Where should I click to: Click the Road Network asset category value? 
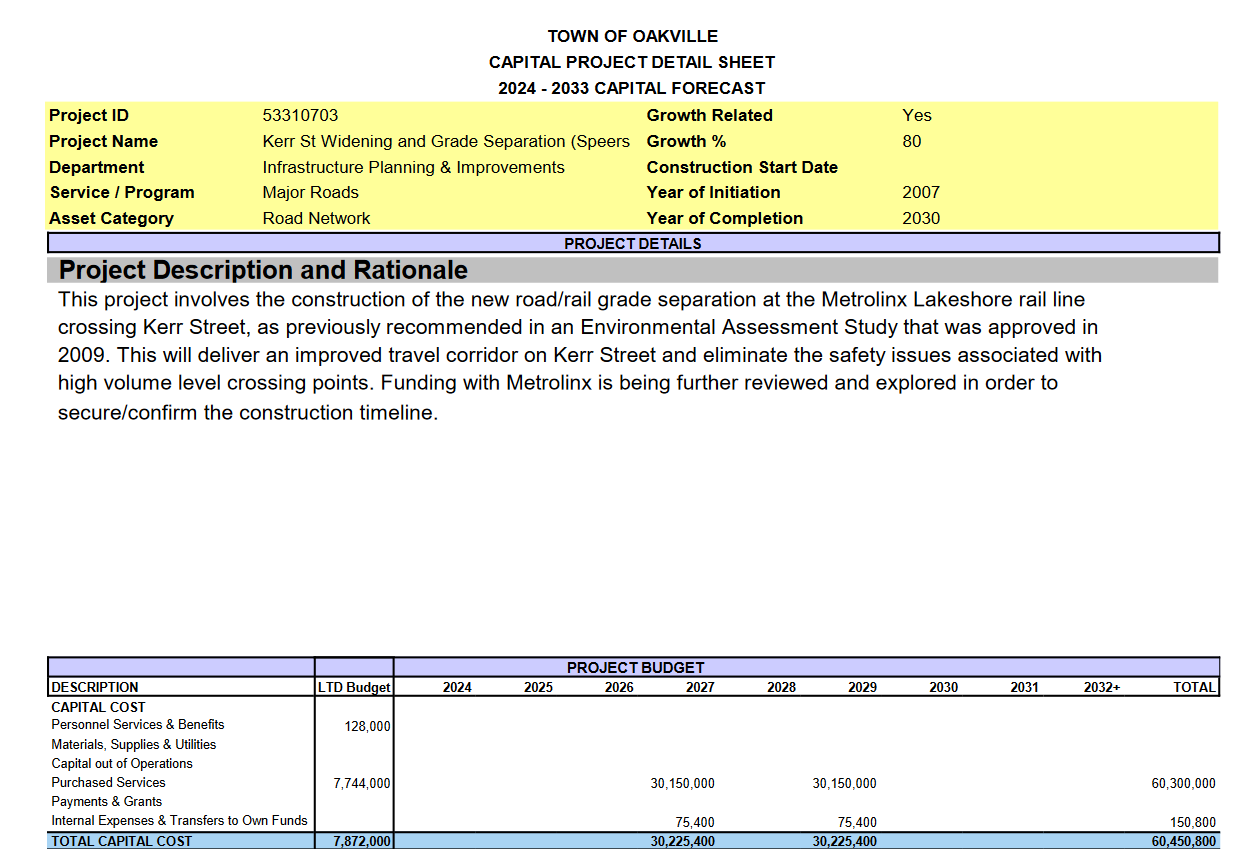tap(316, 218)
